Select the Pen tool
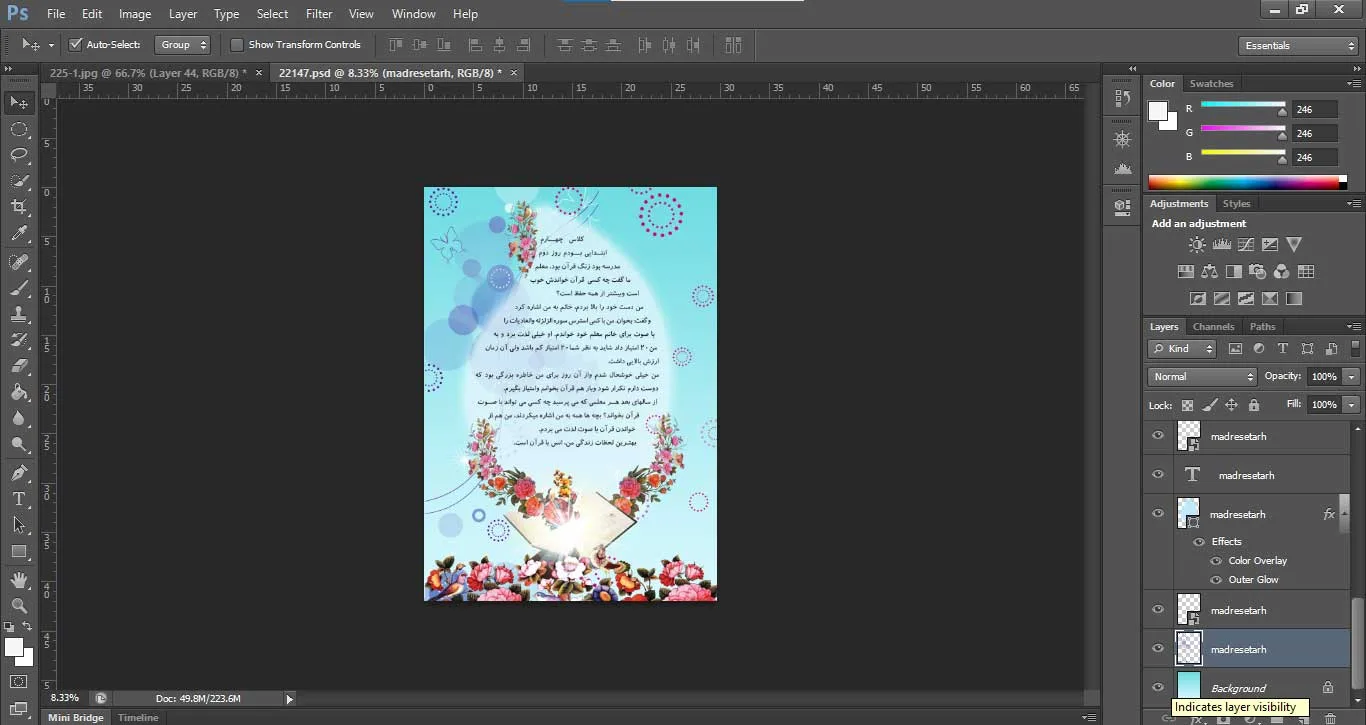The height and width of the screenshot is (725, 1366). tap(19, 472)
